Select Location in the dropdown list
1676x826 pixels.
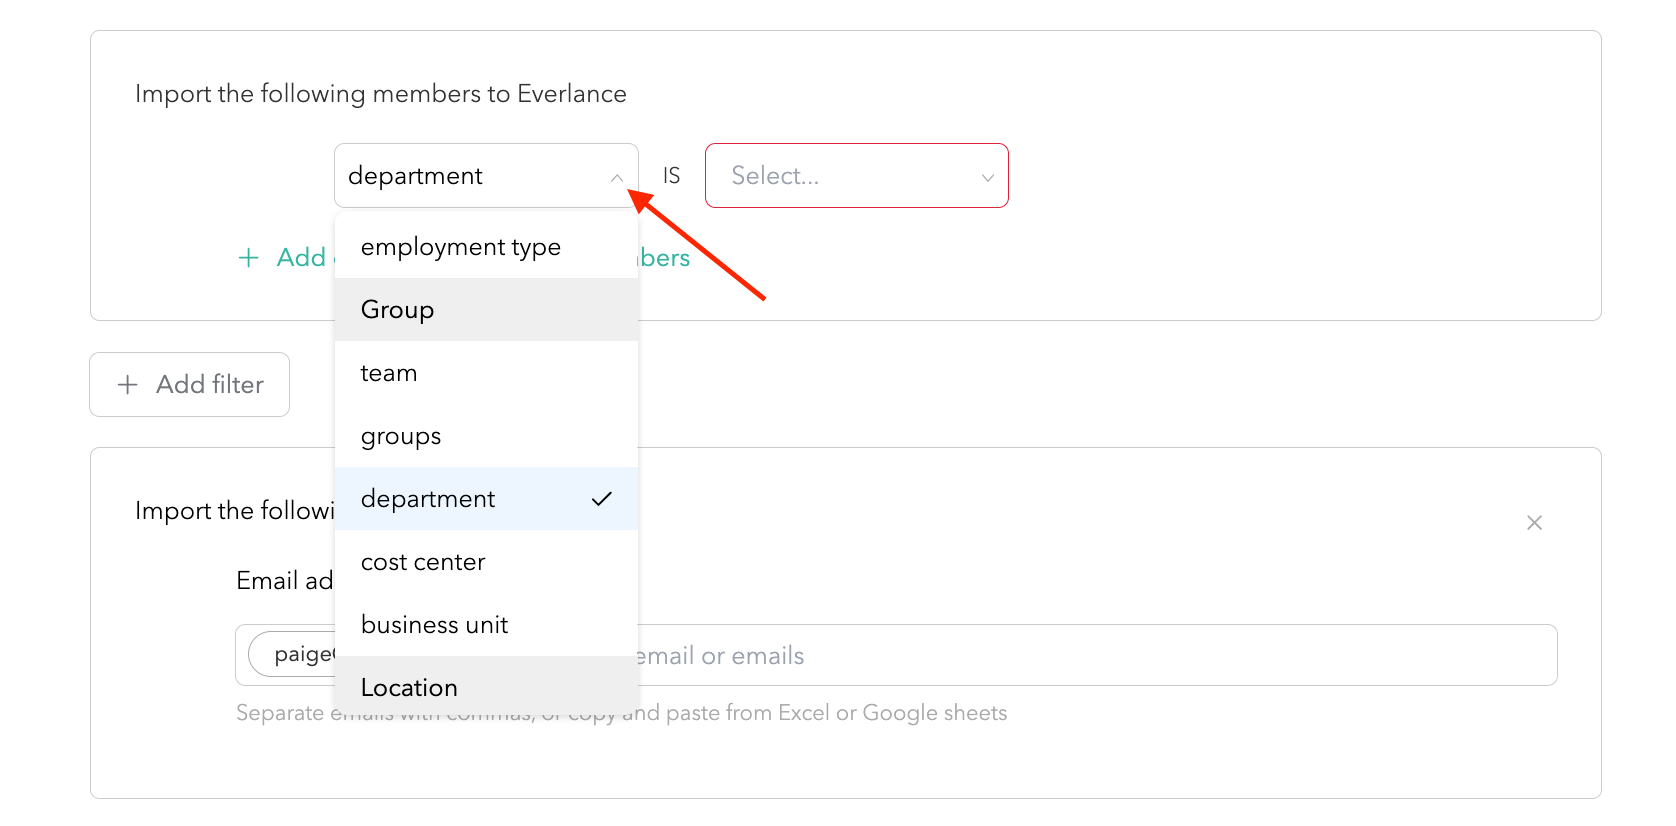pos(486,686)
